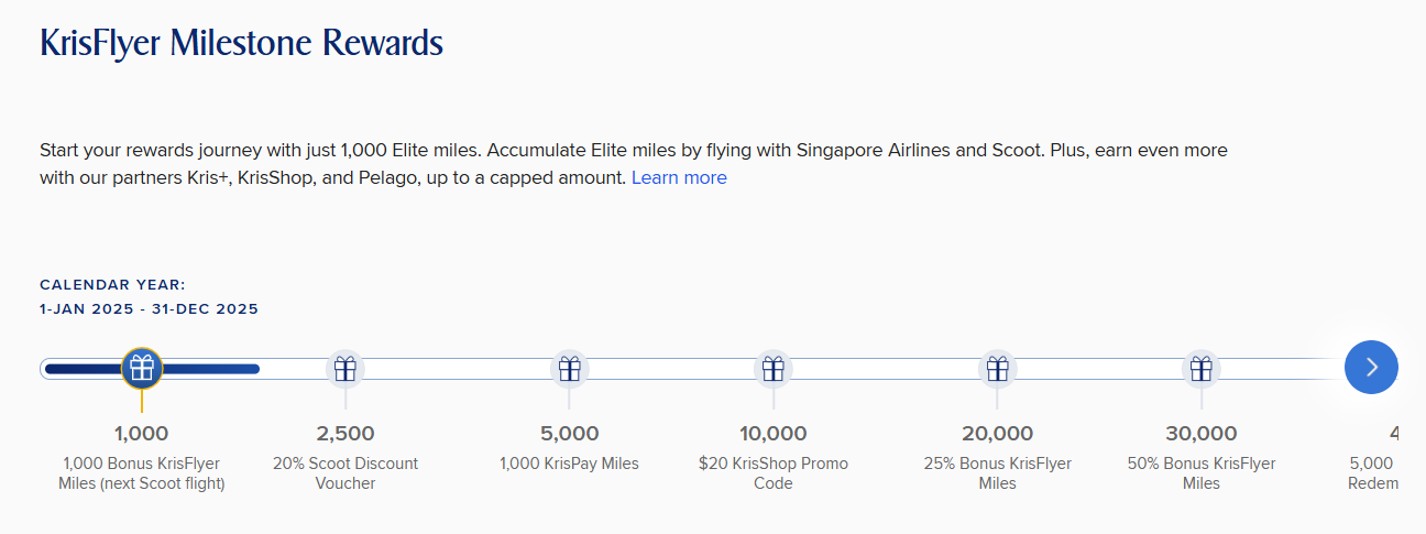Image resolution: width=1426 pixels, height=534 pixels.
Task: Select the 30,000 miles gift icon
Action: (x=1200, y=369)
